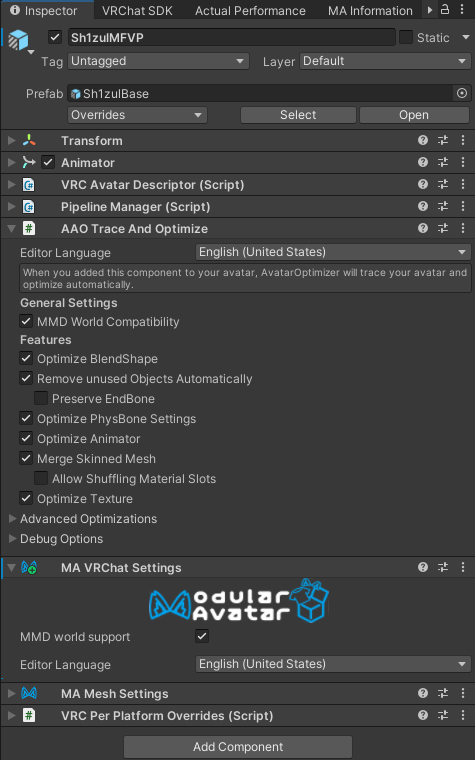Viewport: 475px width, 760px height.
Task: Expand Debug Options foldout
Action: tap(13, 538)
